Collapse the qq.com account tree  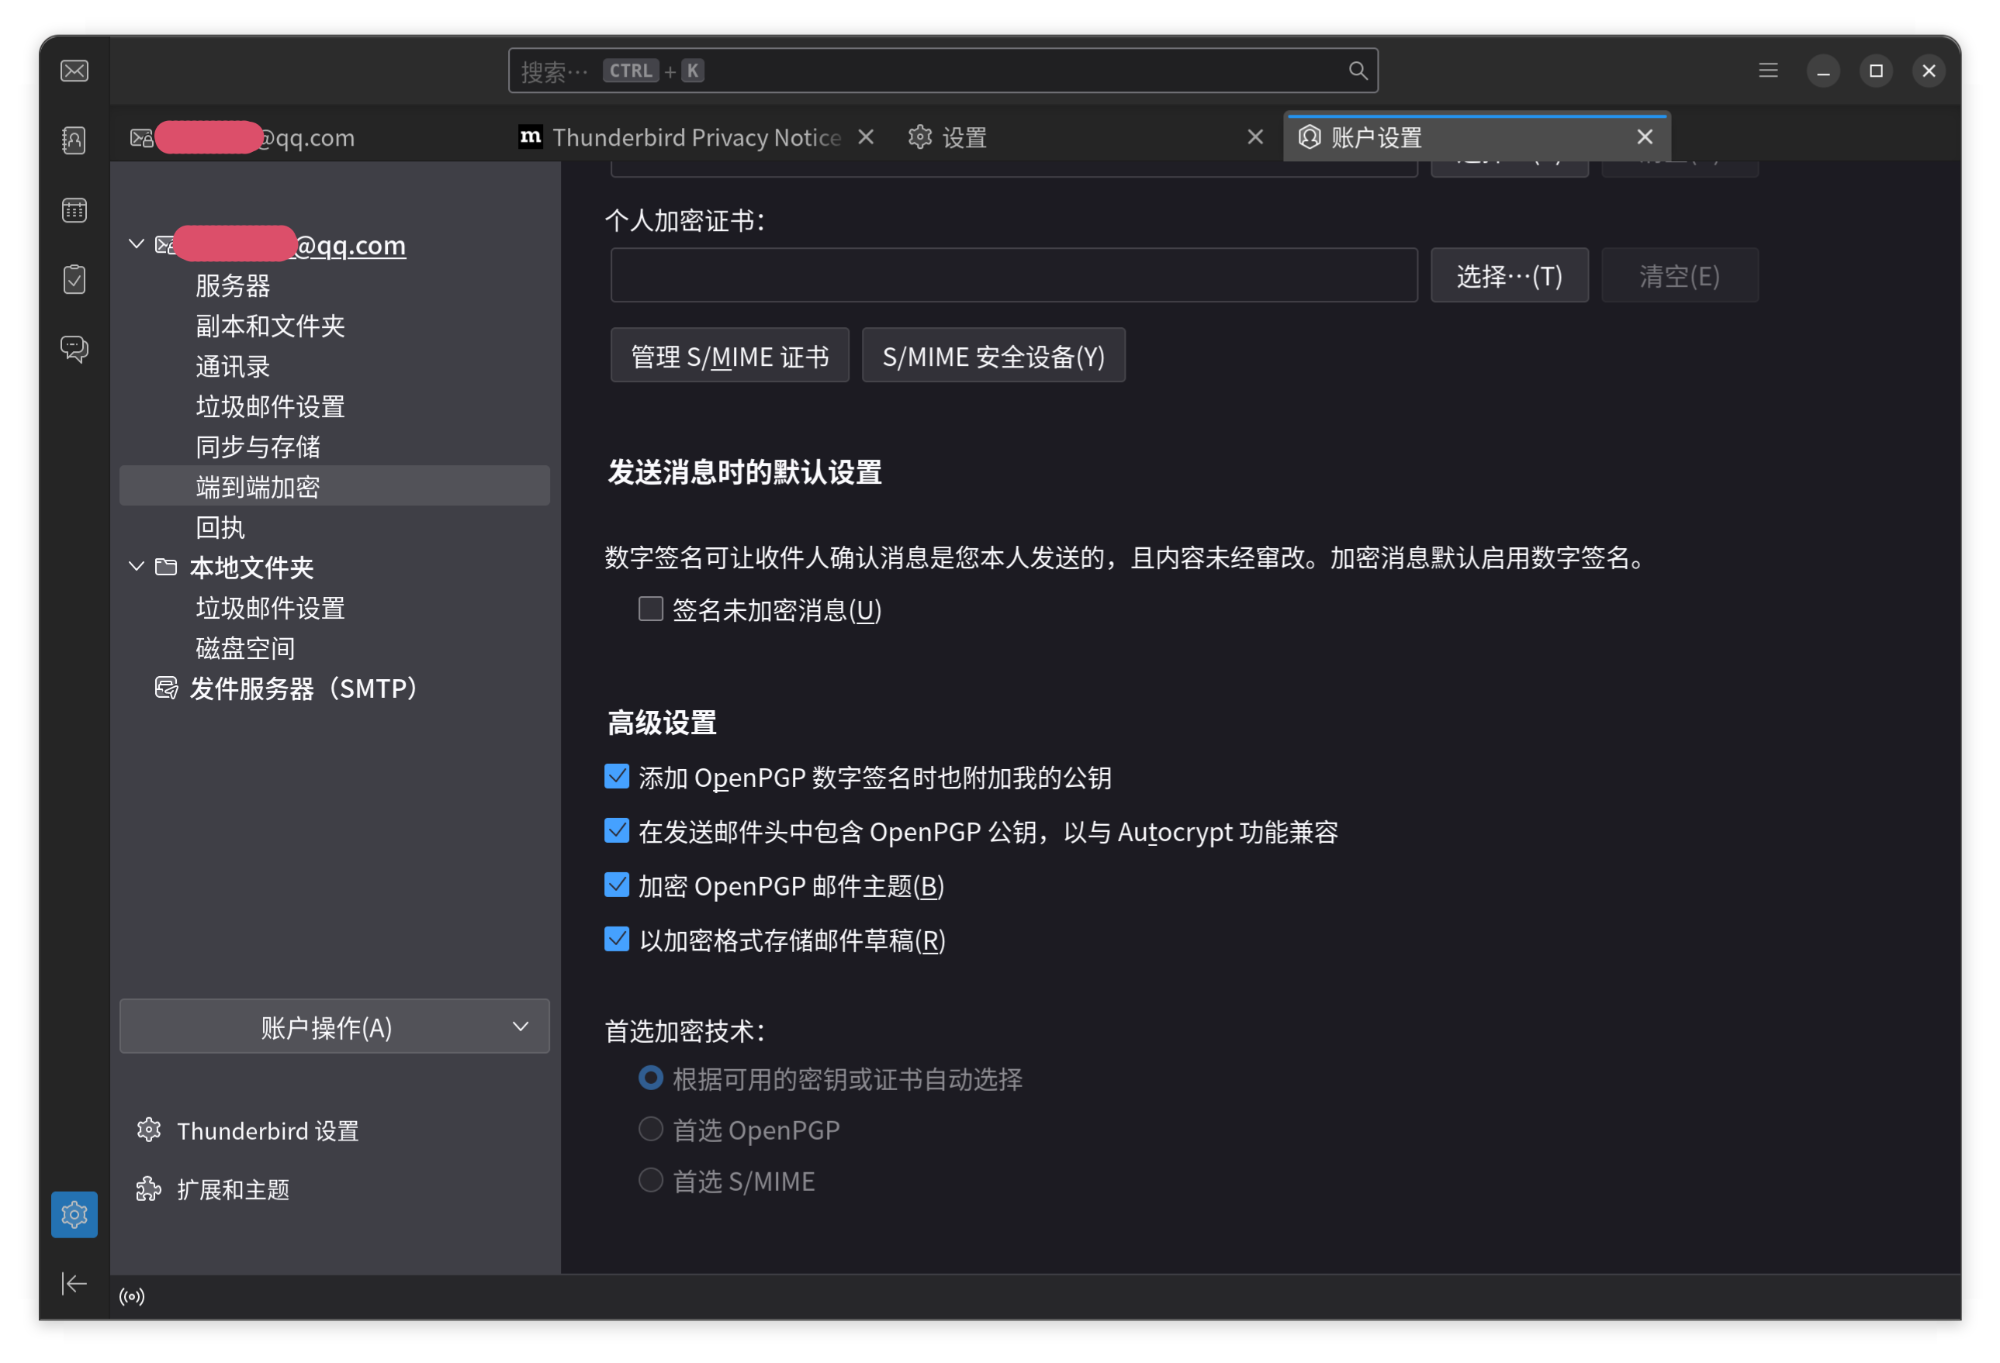(x=137, y=243)
